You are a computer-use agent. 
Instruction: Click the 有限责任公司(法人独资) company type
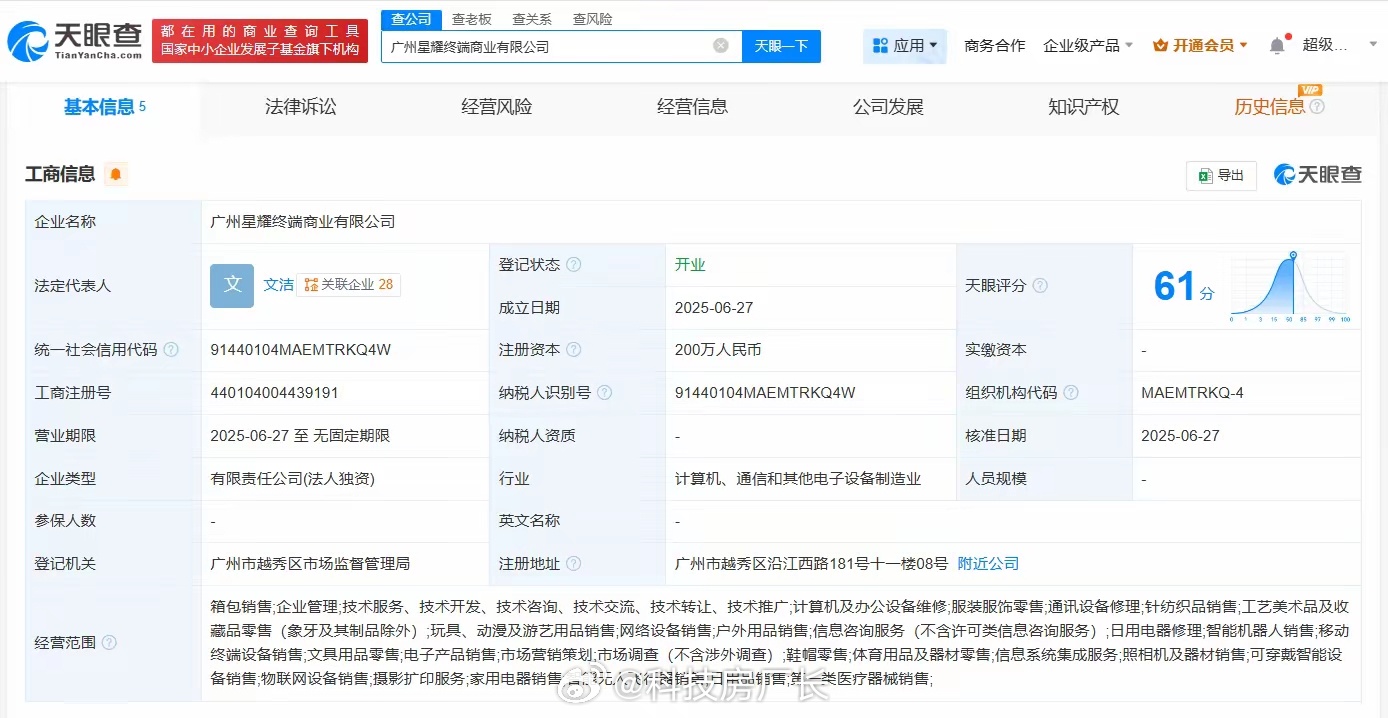coord(292,479)
